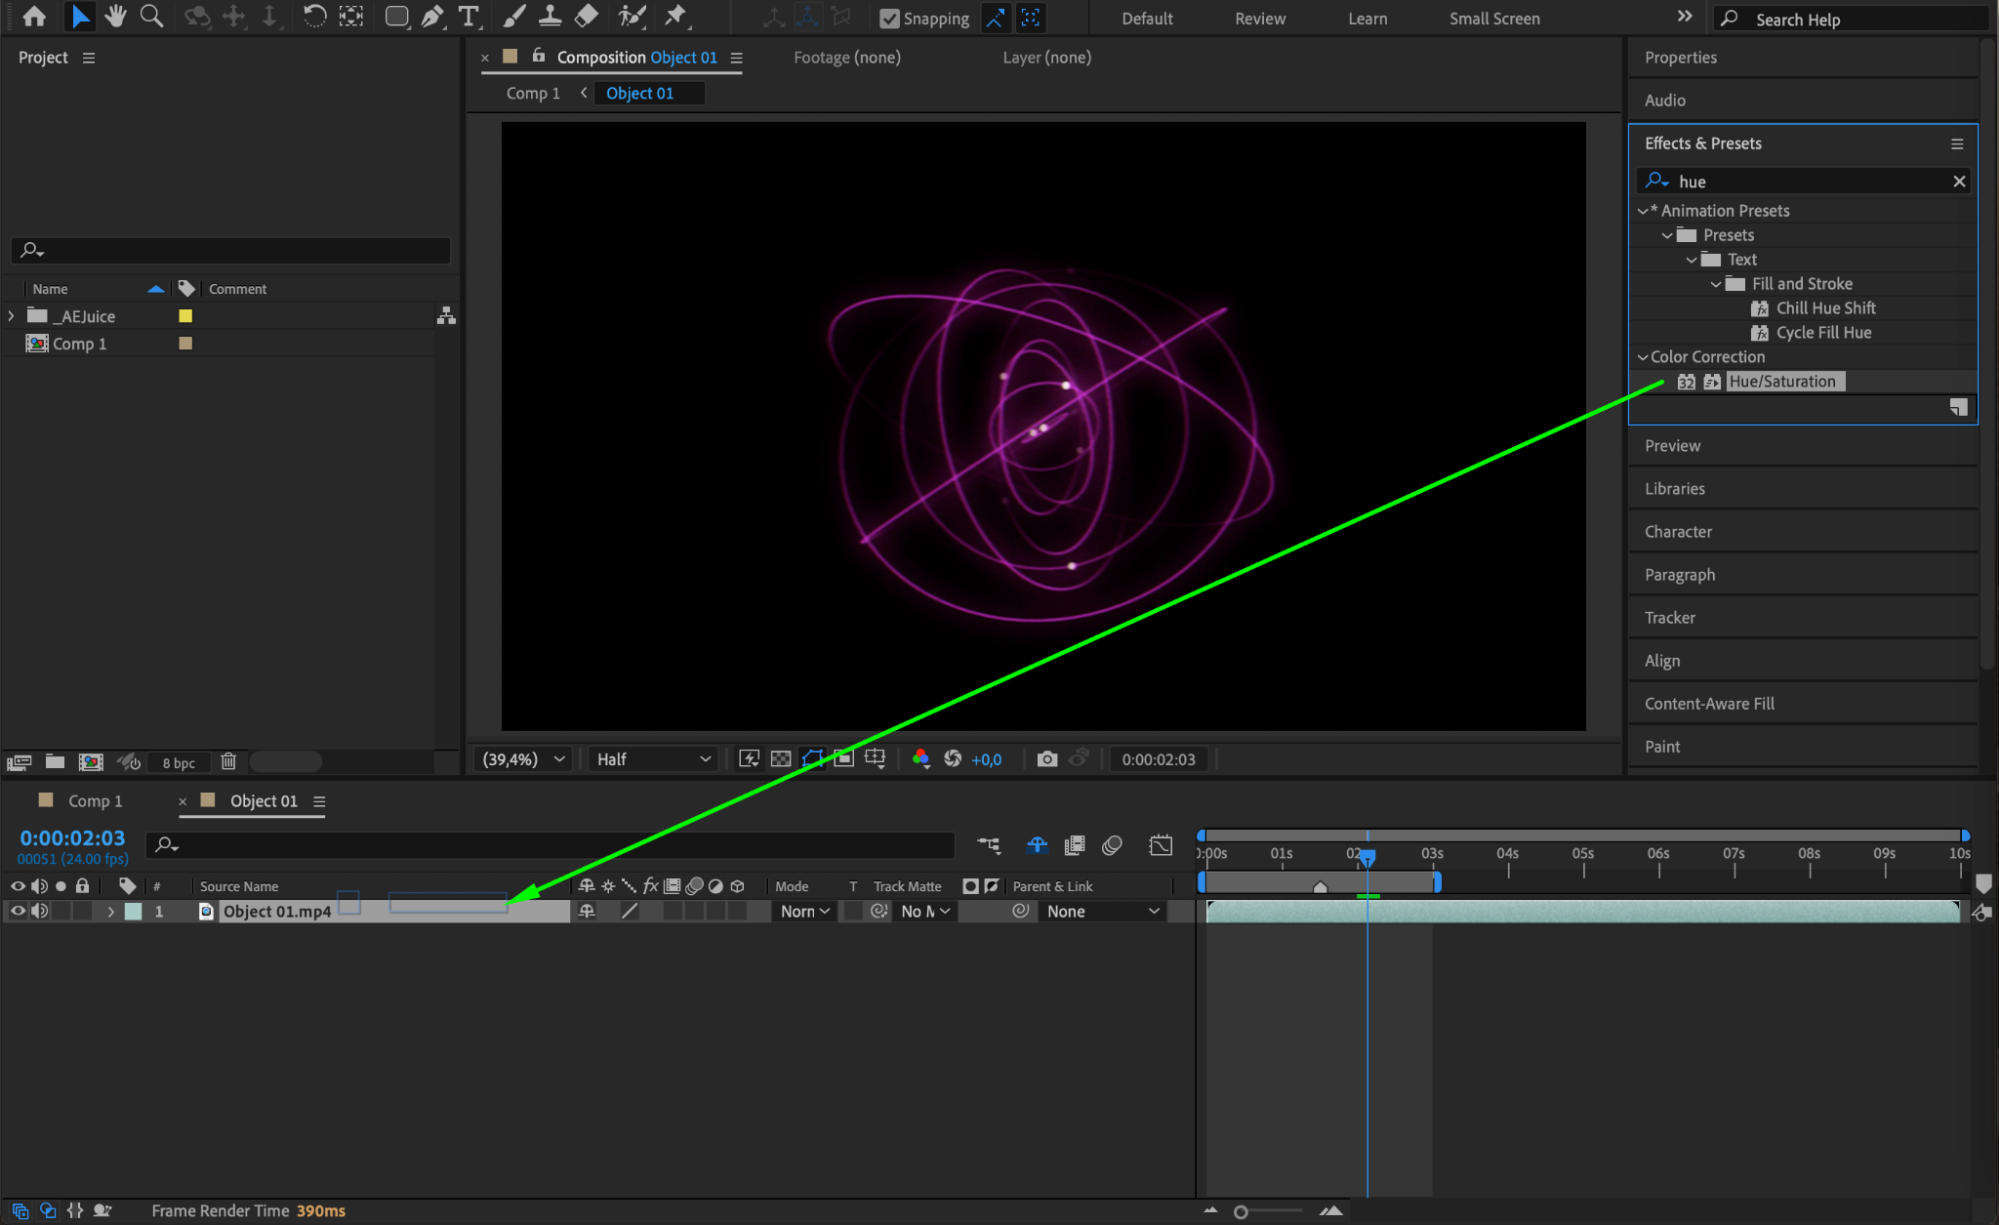This screenshot has width=1999, height=1225.
Task: Select the Puppet Pin tool
Action: (676, 16)
